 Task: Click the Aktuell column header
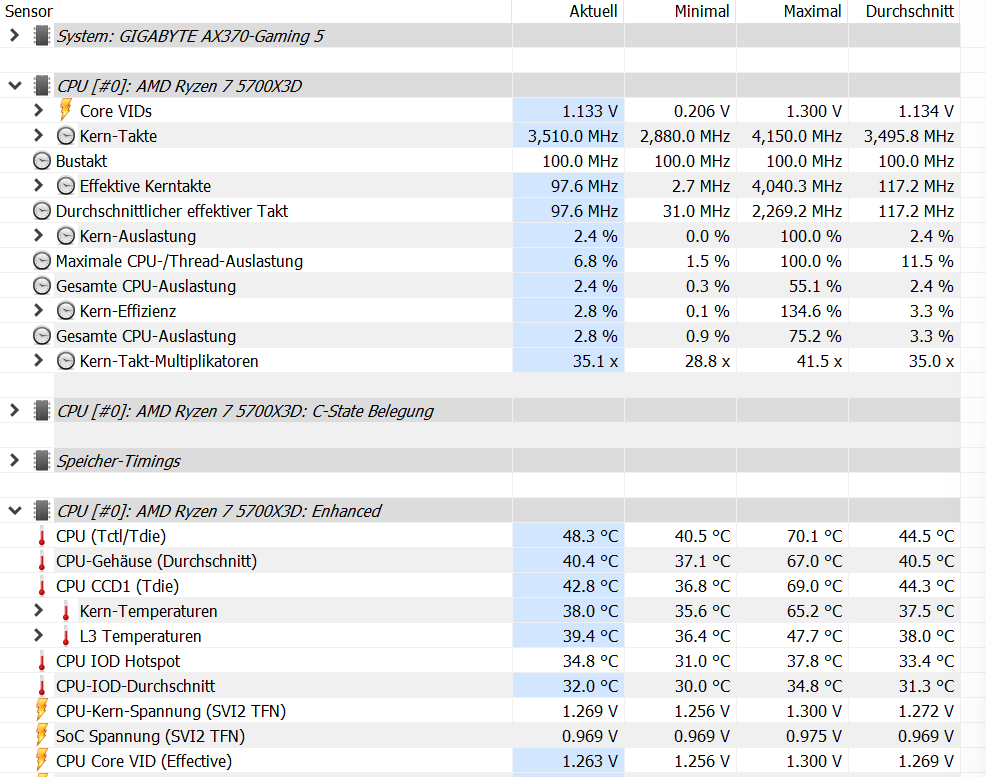[593, 11]
